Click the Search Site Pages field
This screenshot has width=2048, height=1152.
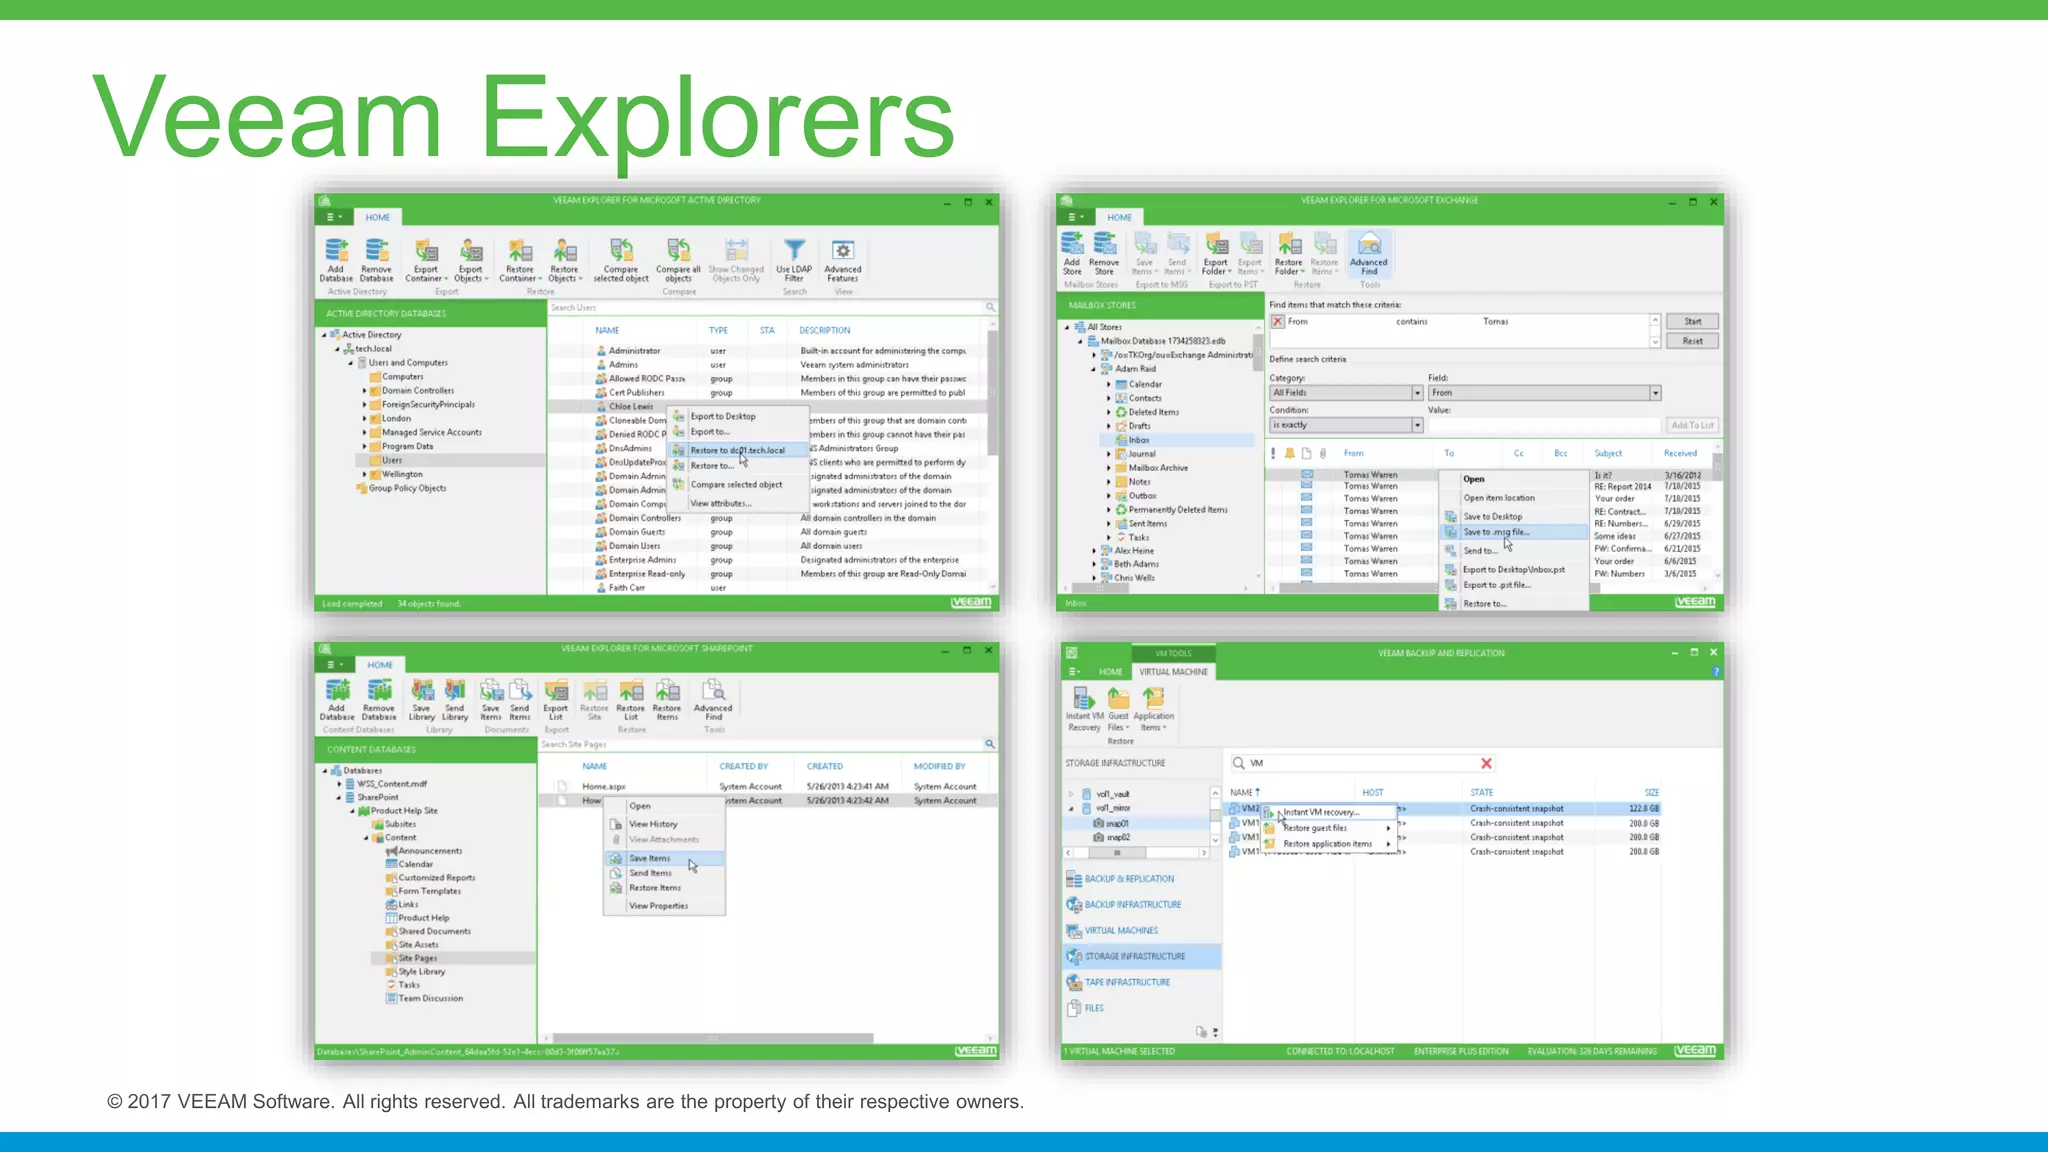click(x=761, y=744)
